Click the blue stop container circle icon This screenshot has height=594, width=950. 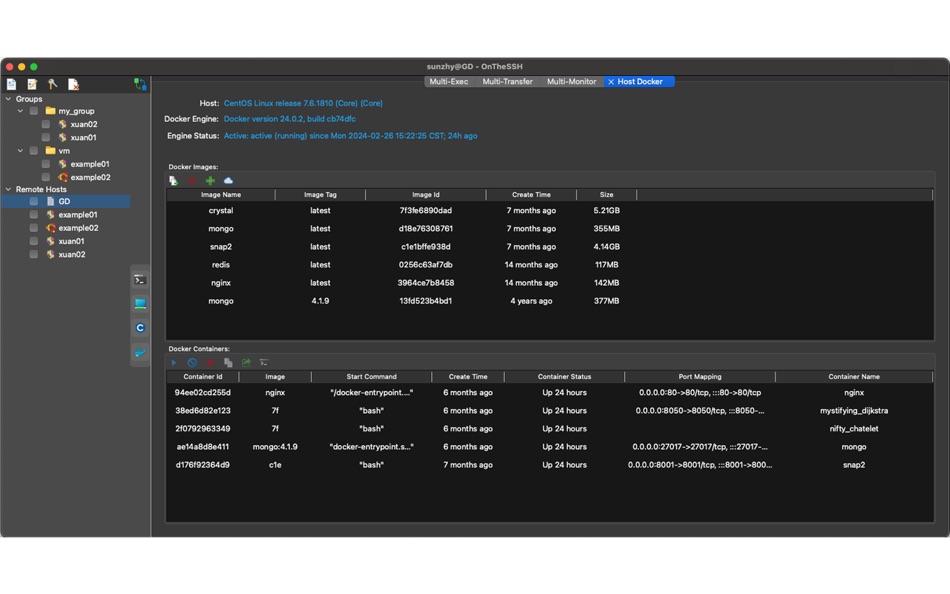(192, 362)
